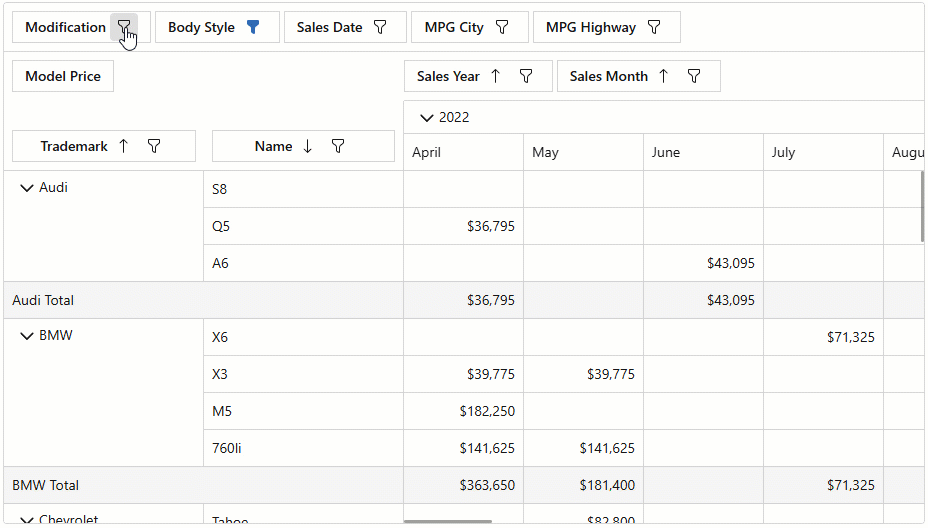Select the A6 row header

[x=304, y=263]
